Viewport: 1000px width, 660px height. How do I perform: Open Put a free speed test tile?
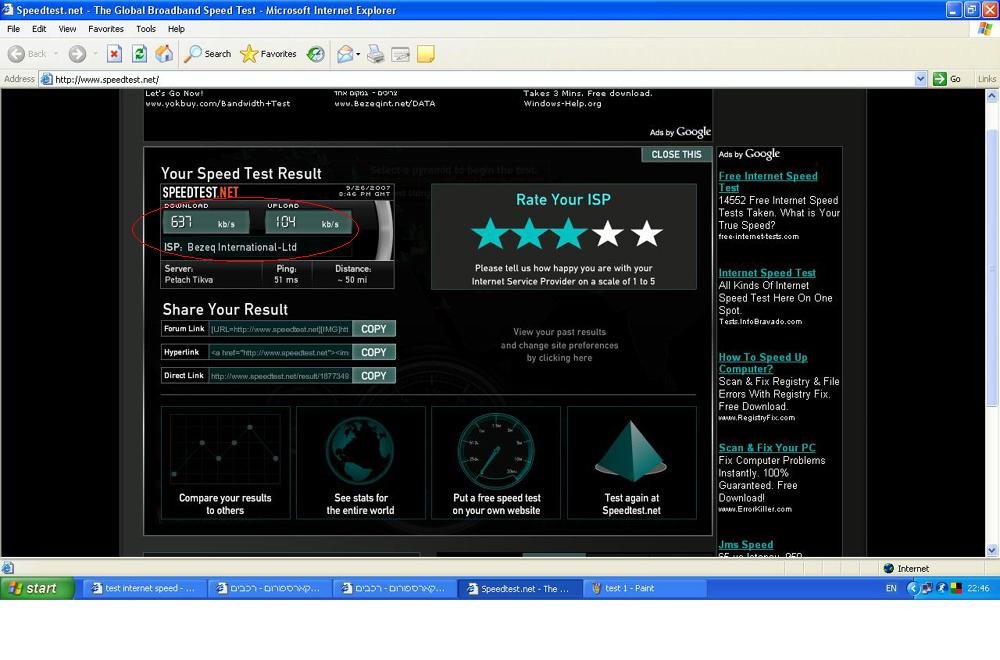(496, 463)
